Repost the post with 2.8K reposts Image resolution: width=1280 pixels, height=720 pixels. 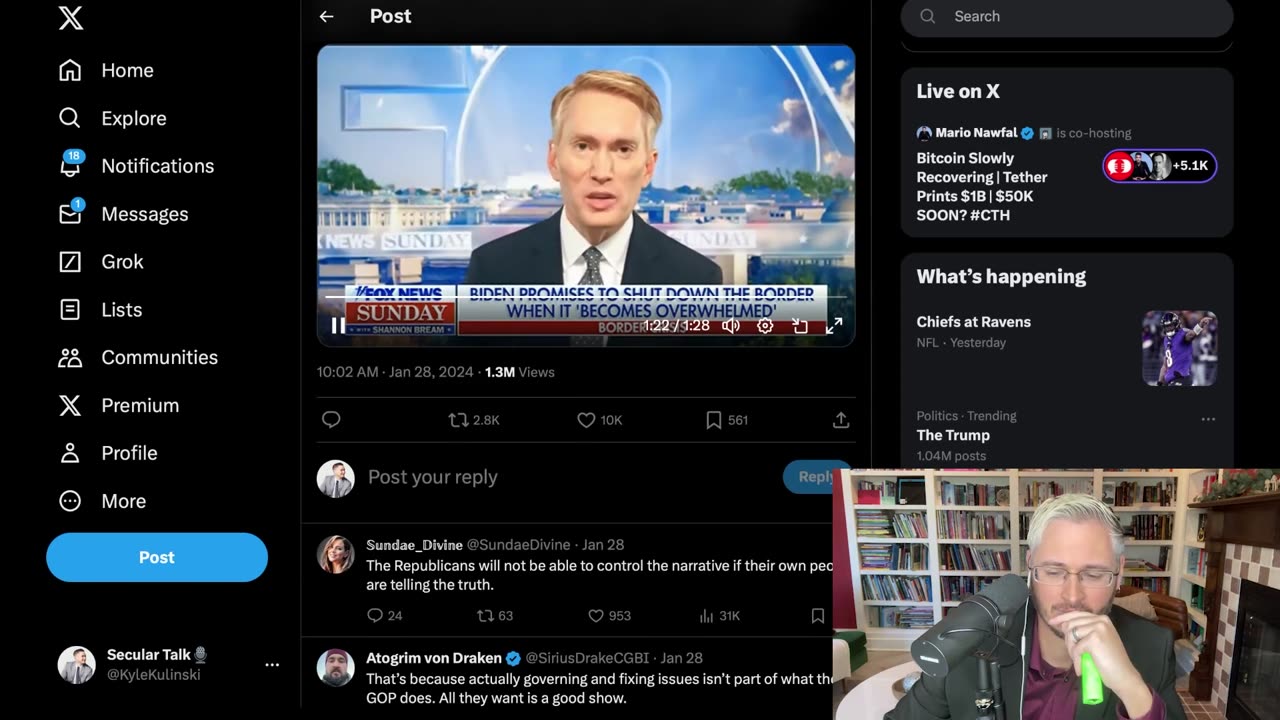459,420
